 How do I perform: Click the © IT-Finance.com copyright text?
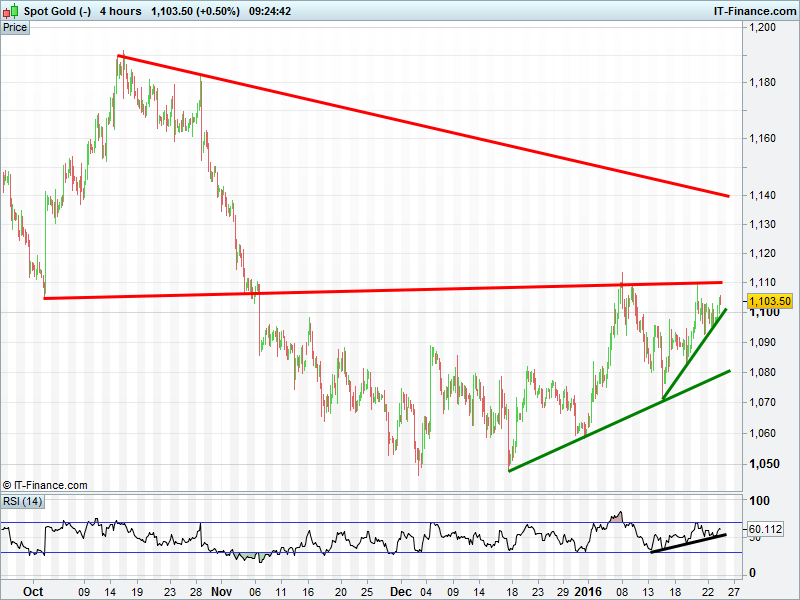click(x=46, y=485)
